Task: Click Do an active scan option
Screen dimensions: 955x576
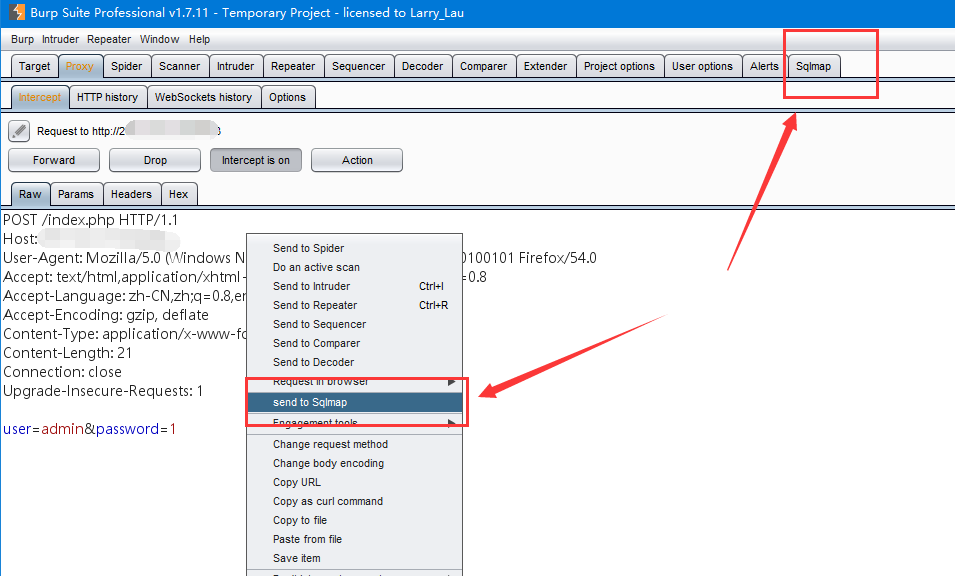Action: click(x=316, y=267)
